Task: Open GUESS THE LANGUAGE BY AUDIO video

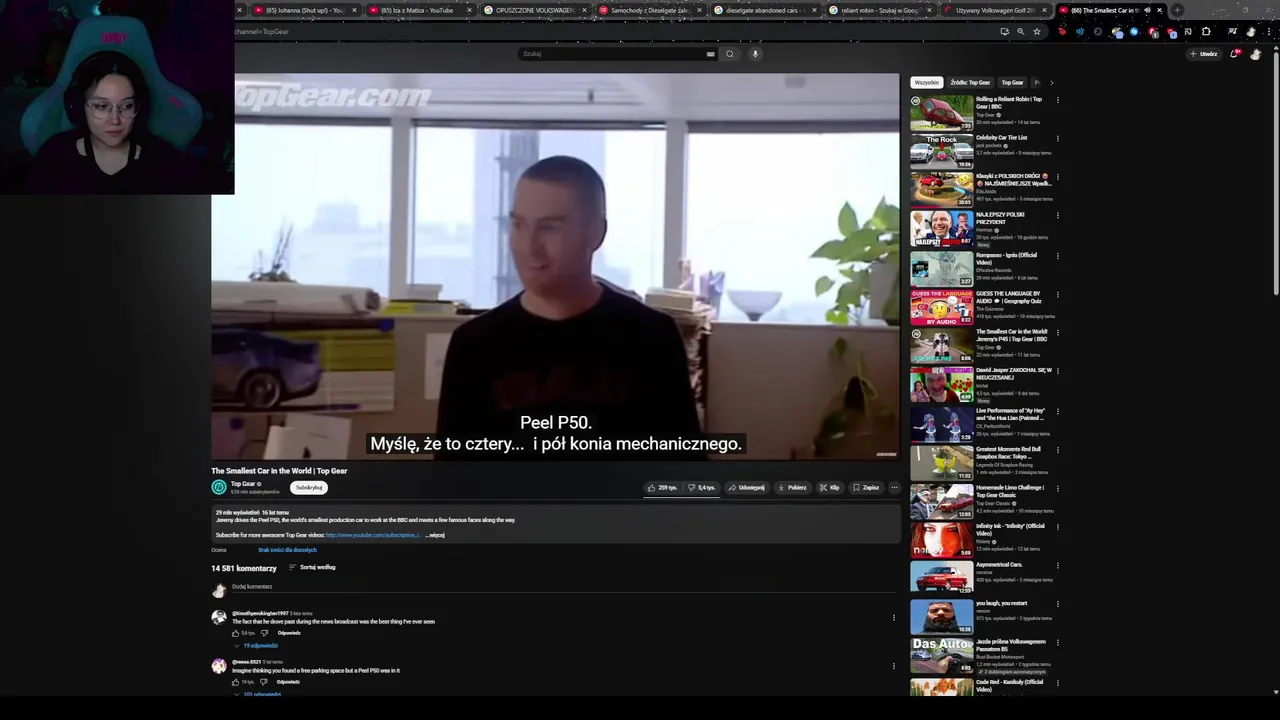Action: point(941,307)
